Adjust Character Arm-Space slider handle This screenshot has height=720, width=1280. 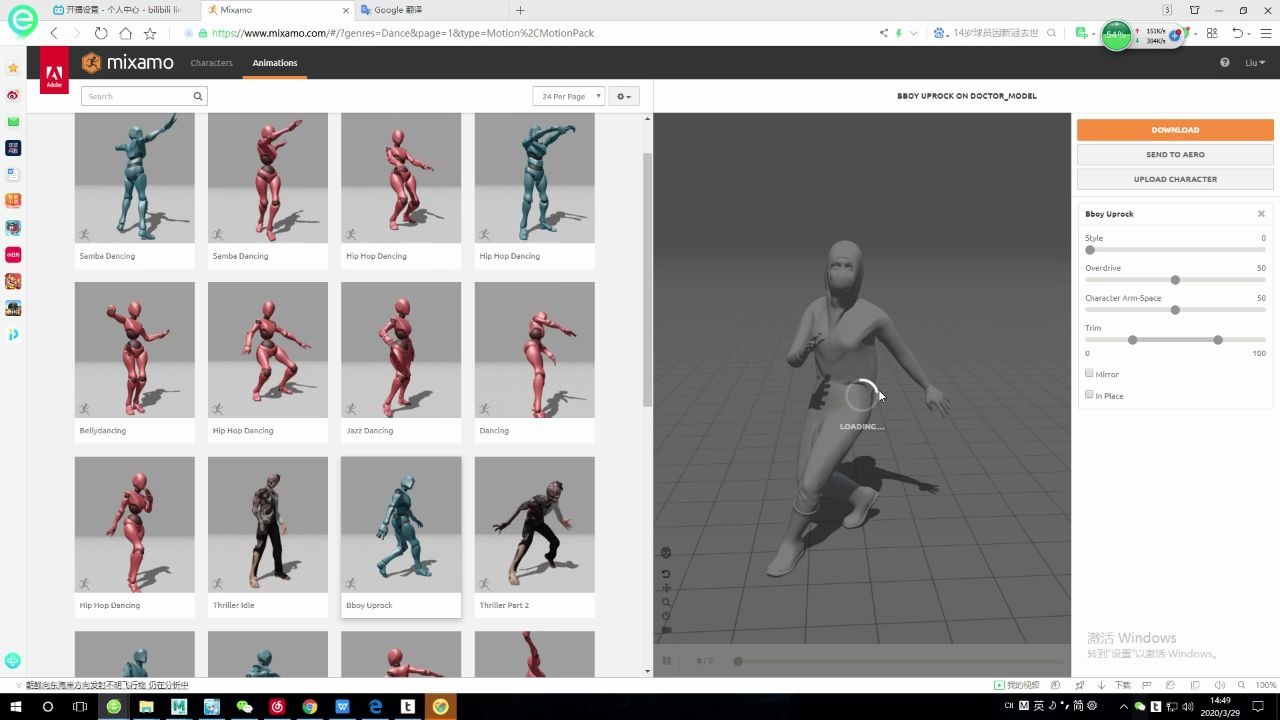(x=1175, y=310)
